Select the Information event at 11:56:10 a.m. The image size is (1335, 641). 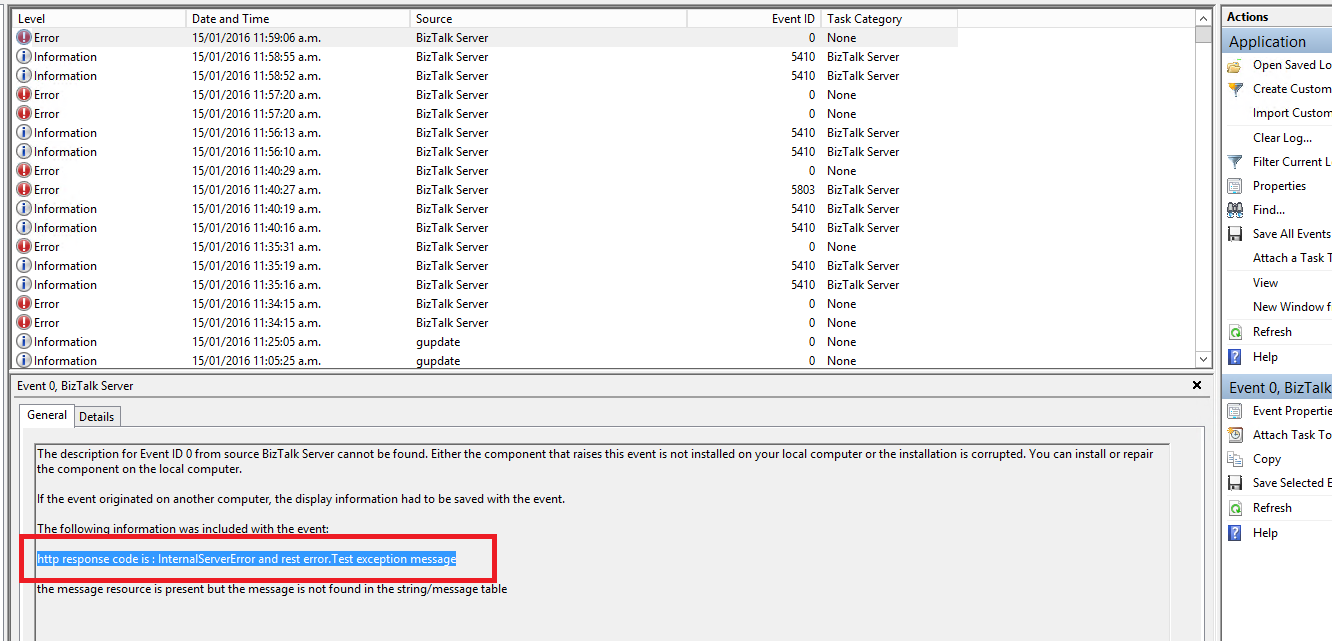[x=485, y=152]
